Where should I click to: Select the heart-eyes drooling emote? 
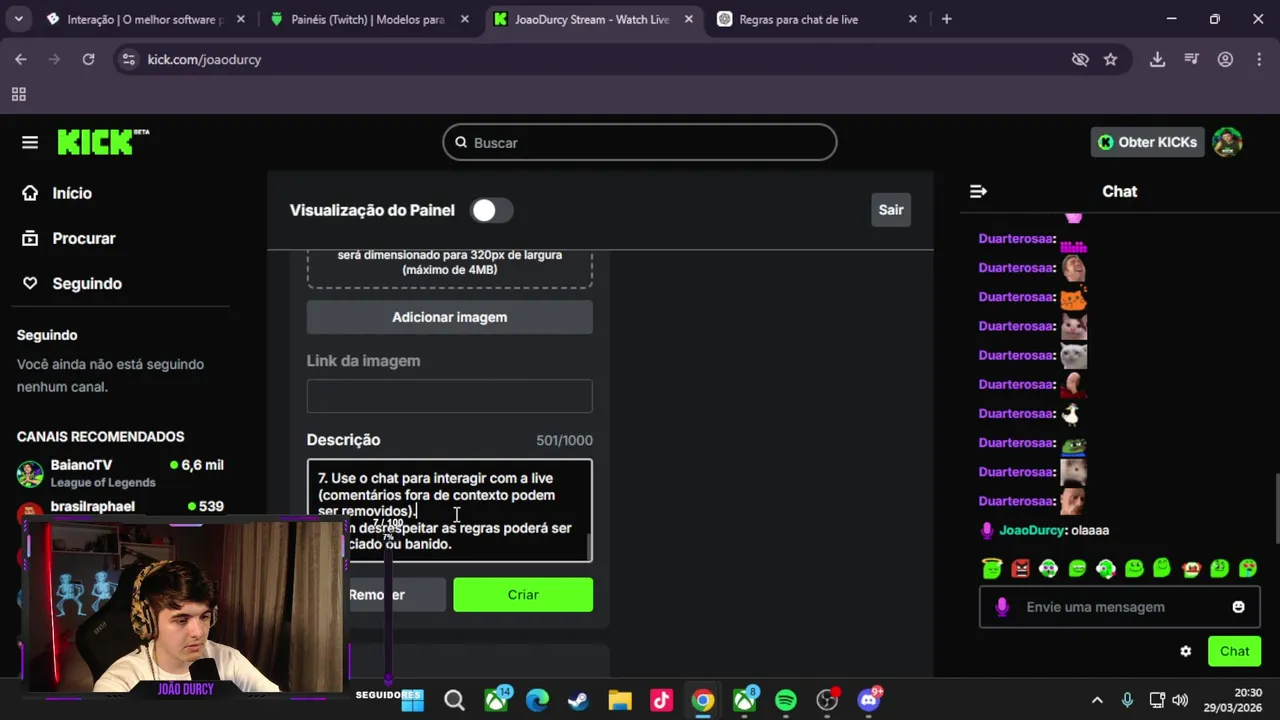click(1248, 568)
